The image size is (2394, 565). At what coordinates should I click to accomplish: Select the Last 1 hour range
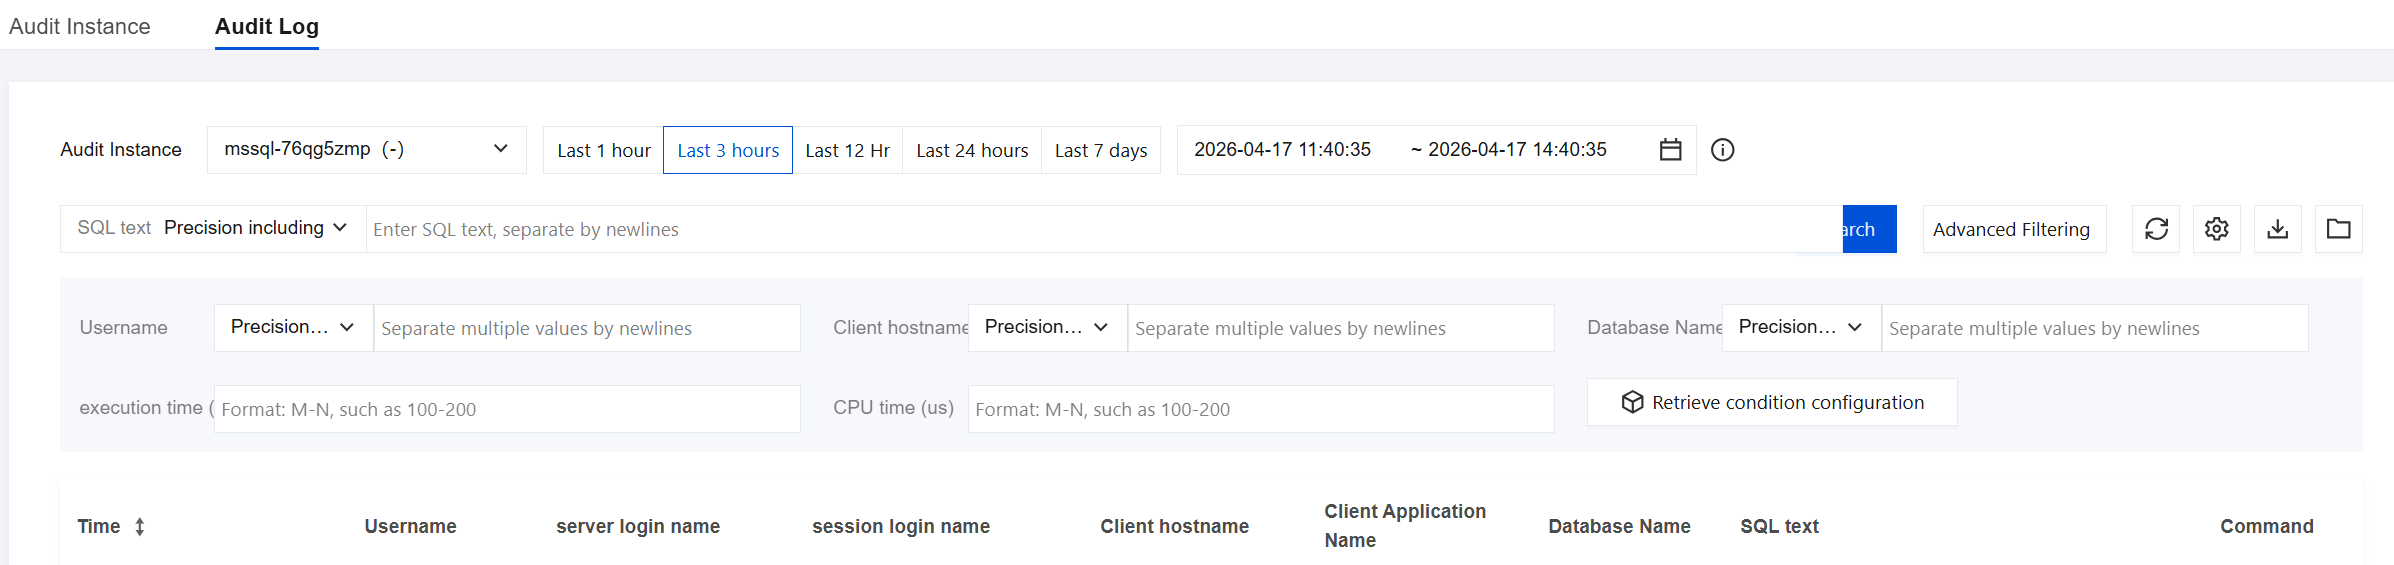(x=603, y=150)
